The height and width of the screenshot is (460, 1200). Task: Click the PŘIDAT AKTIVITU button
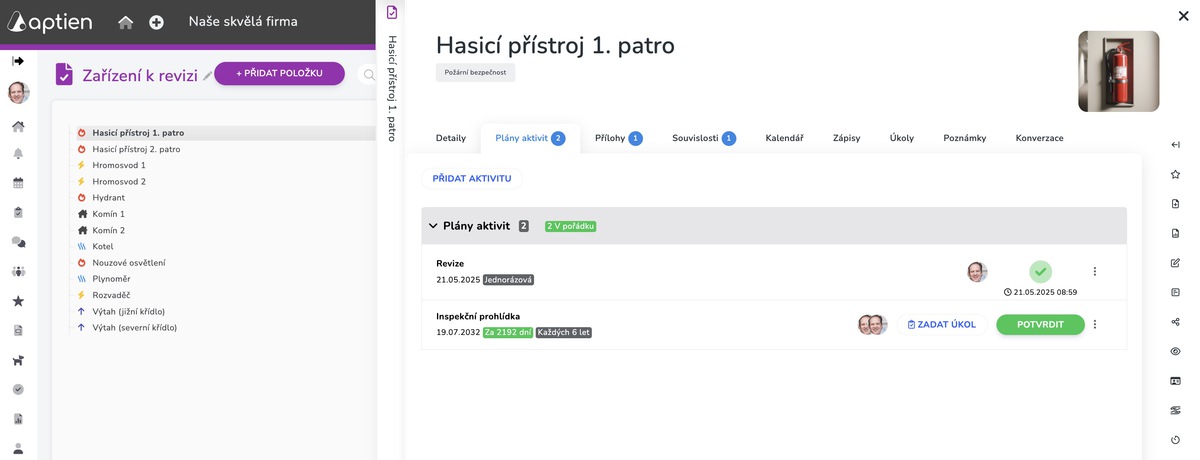[472, 178]
